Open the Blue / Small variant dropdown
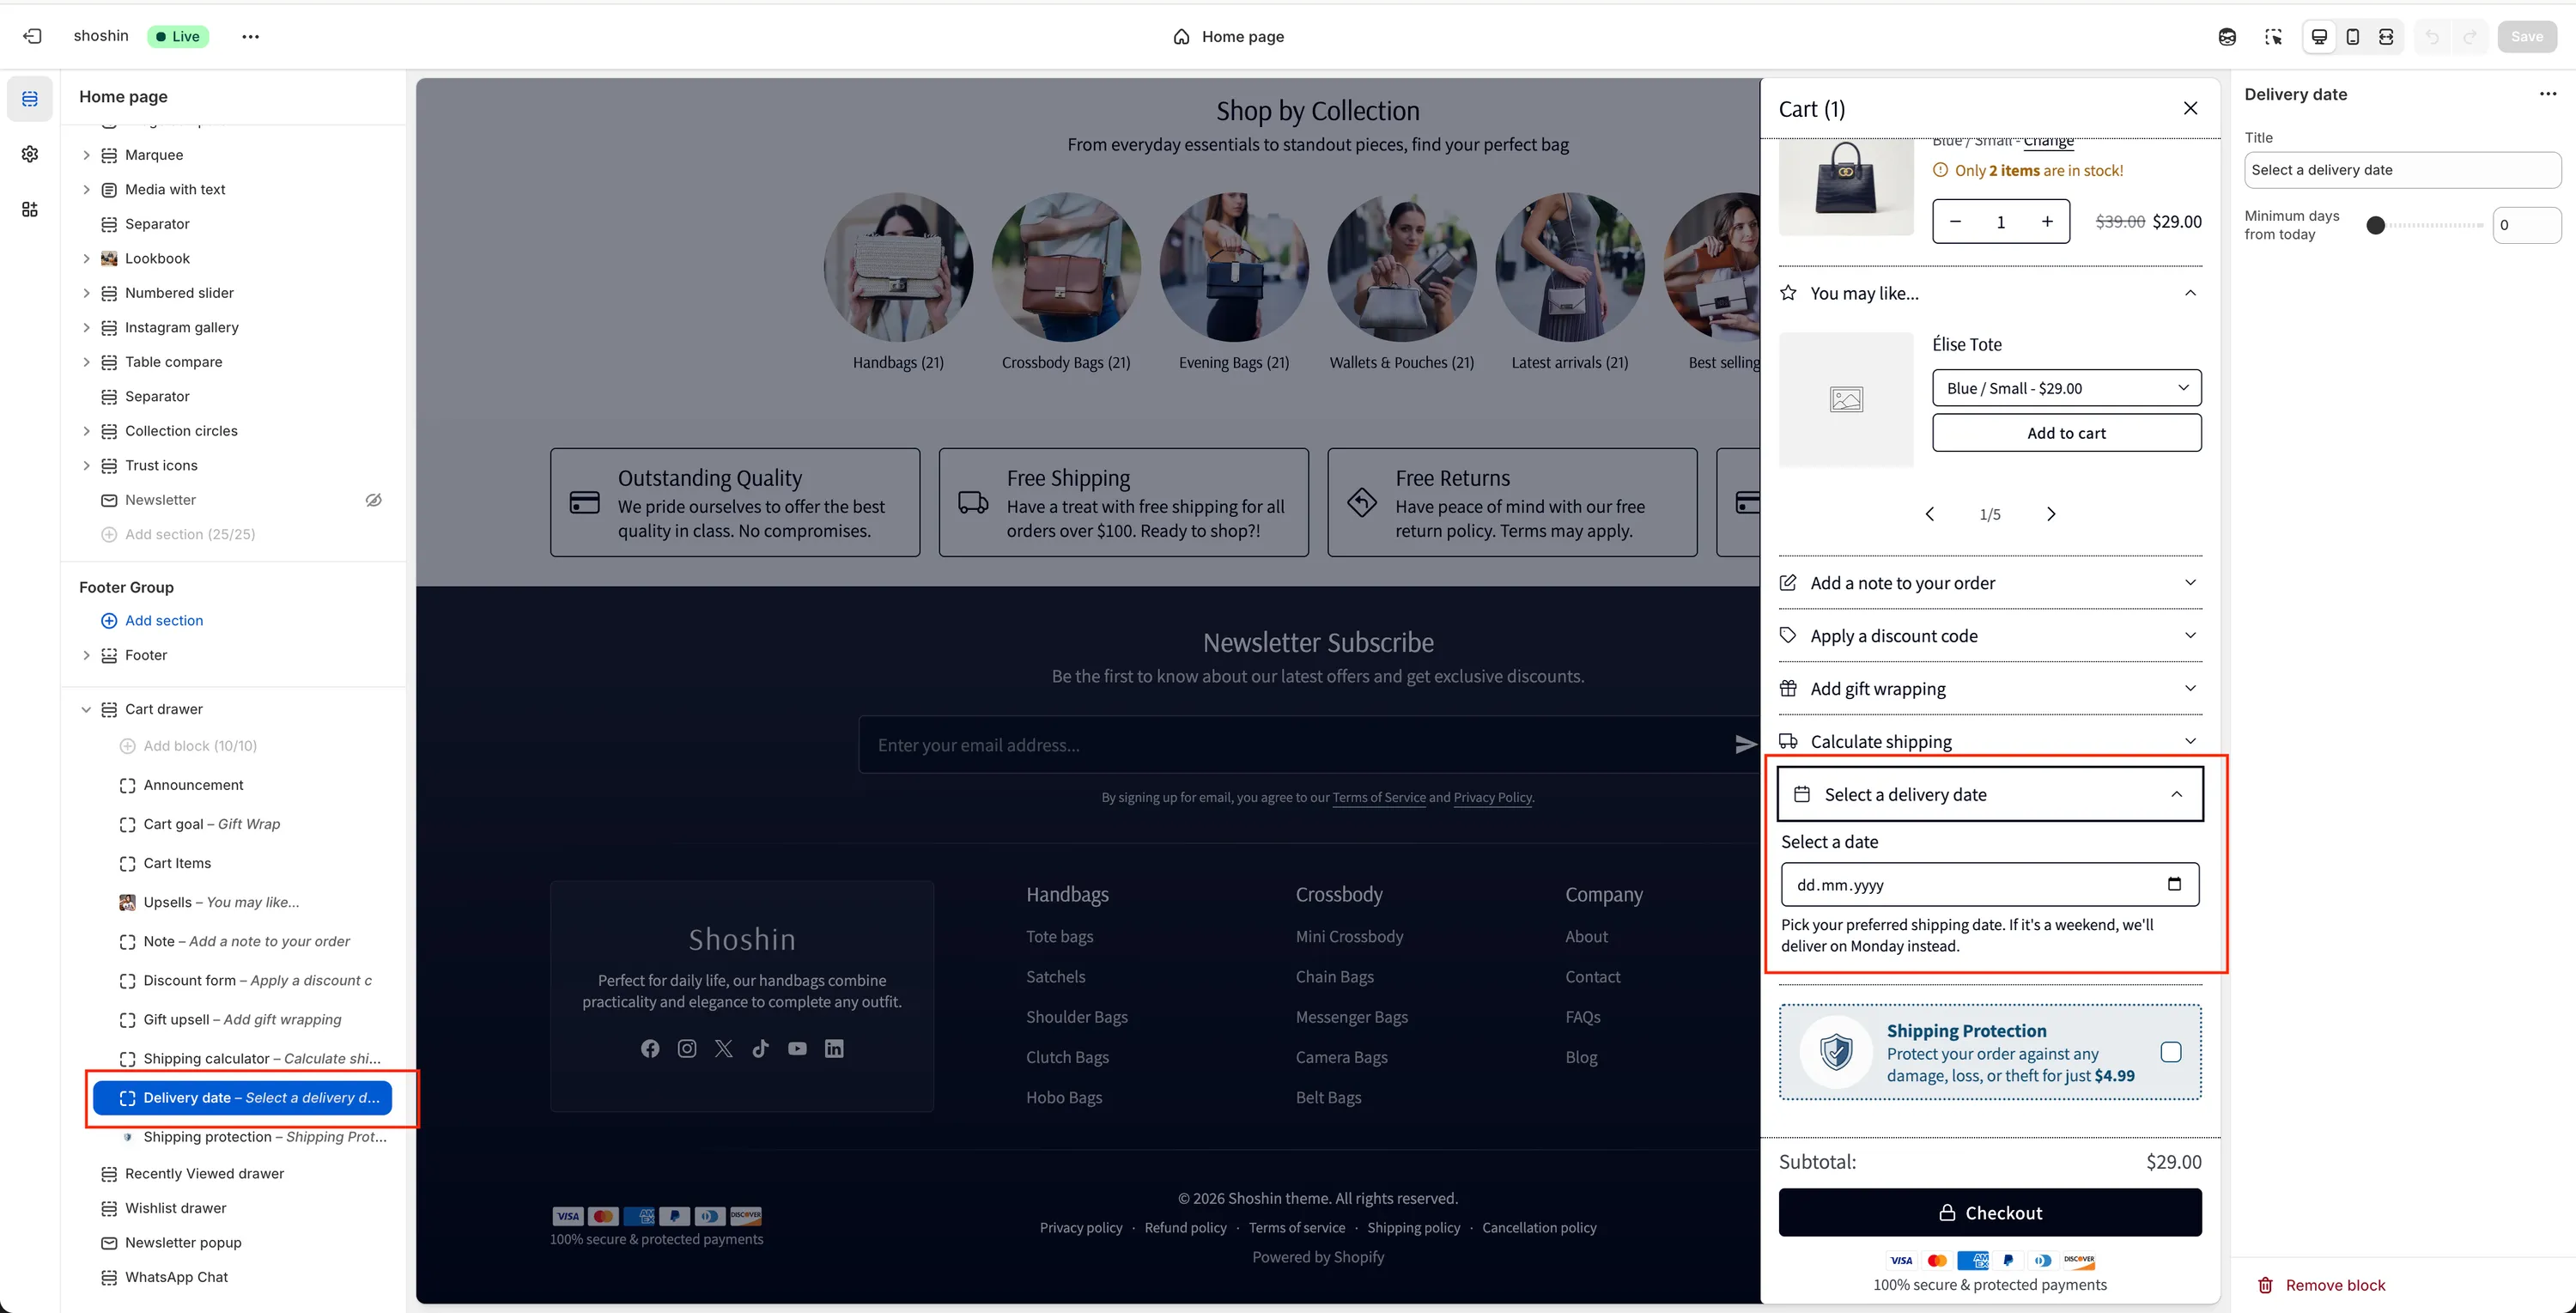Screen dimensions: 2576x1313 click(2066, 388)
